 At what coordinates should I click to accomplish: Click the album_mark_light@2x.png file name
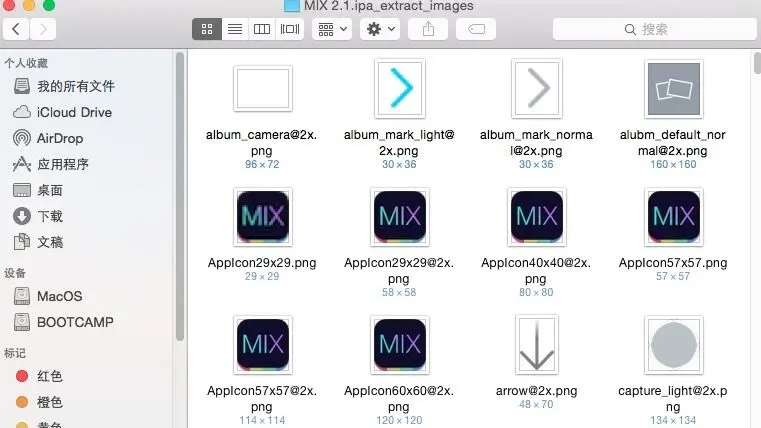pos(399,143)
